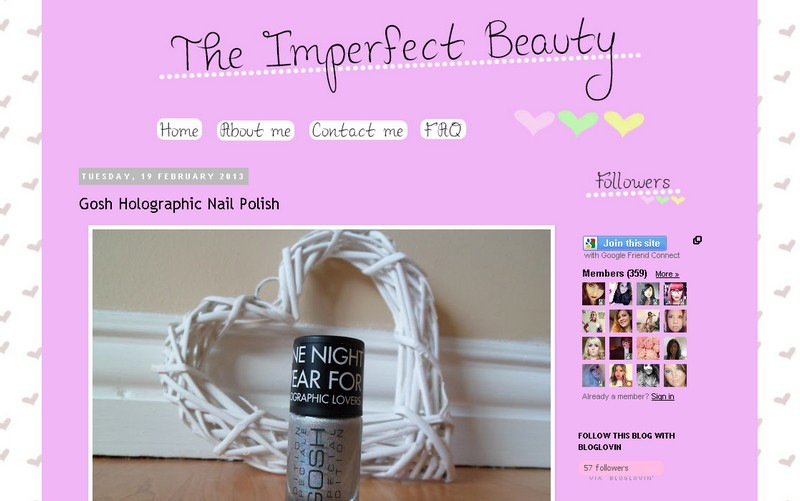800x501 pixels.
Task: Open the last member avatar in top row
Action: (675, 294)
